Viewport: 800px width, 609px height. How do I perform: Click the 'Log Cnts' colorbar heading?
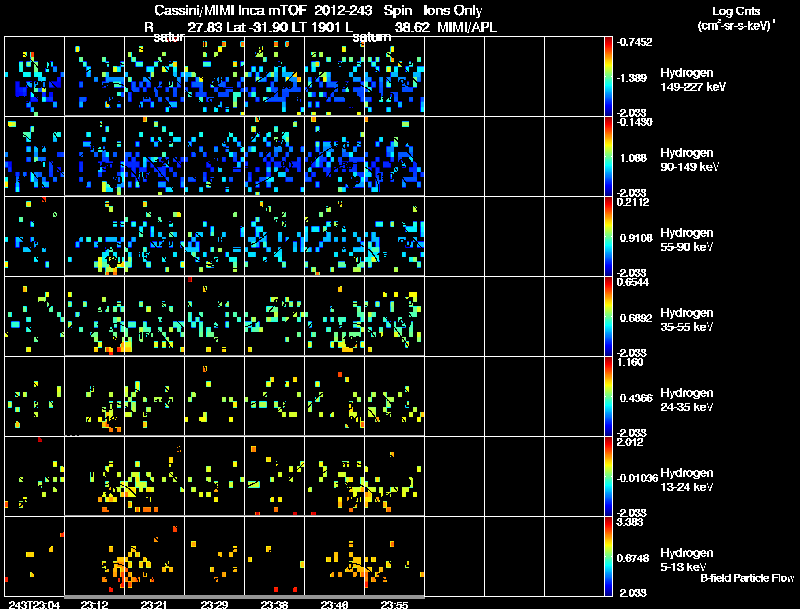[x=736, y=11]
